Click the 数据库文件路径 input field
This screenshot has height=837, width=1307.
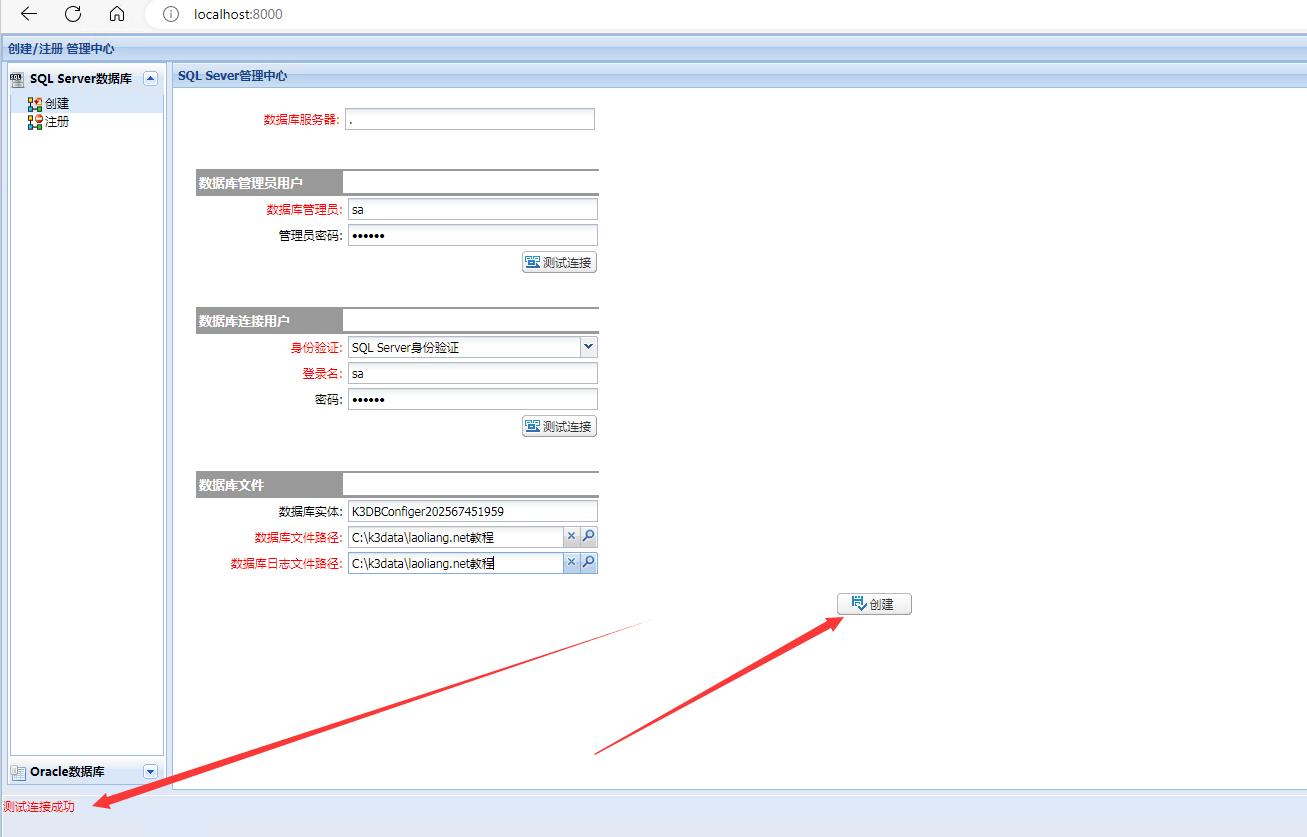[x=455, y=537]
